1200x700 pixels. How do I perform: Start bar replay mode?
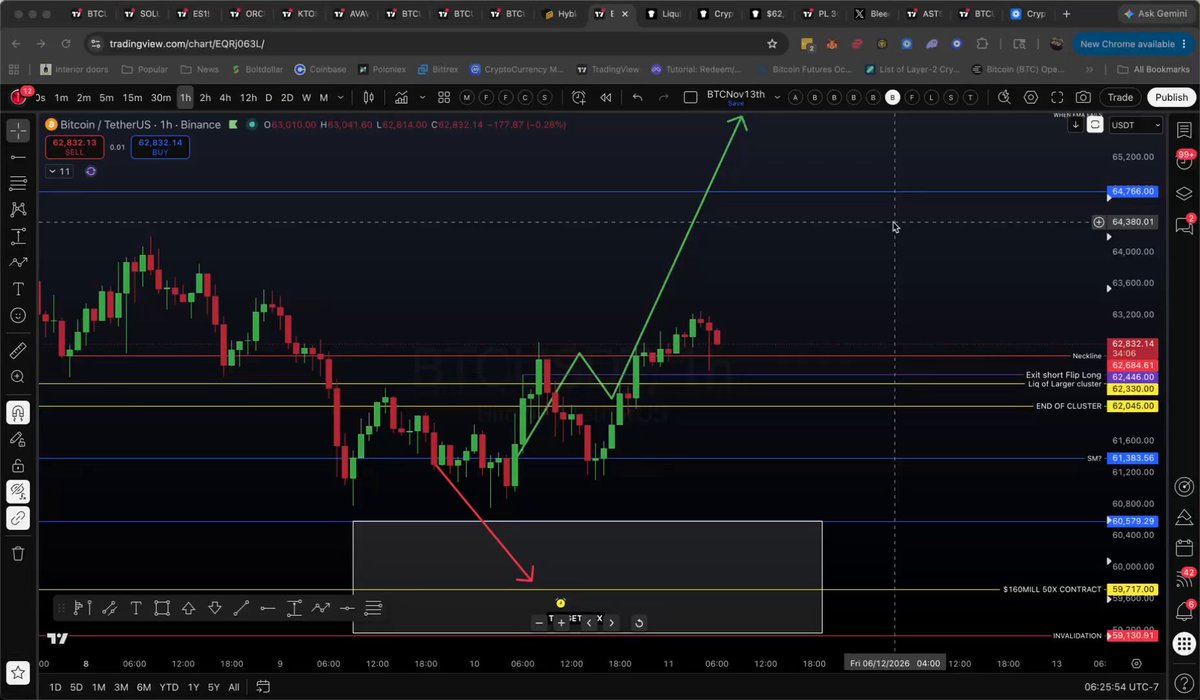click(605, 97)
